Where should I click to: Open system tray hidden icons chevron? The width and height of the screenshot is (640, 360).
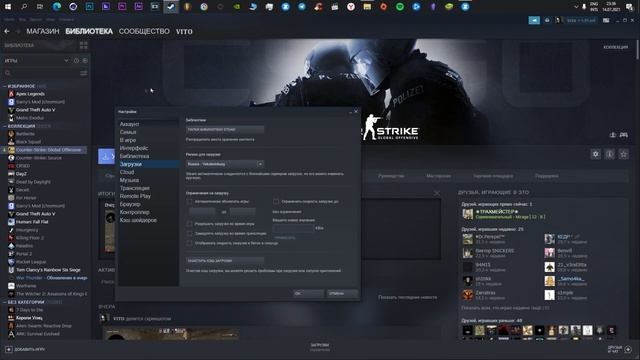576,7
